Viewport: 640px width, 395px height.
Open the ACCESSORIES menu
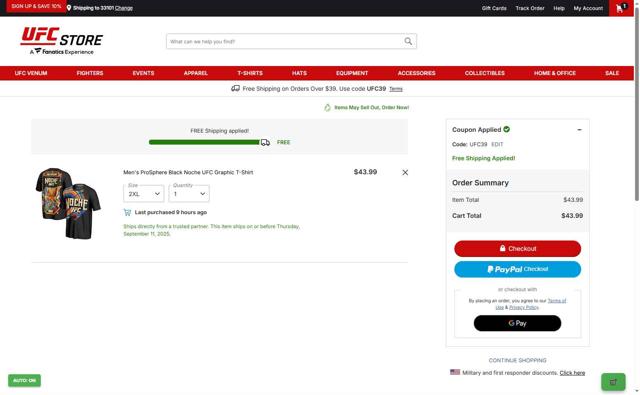(416, 73)
